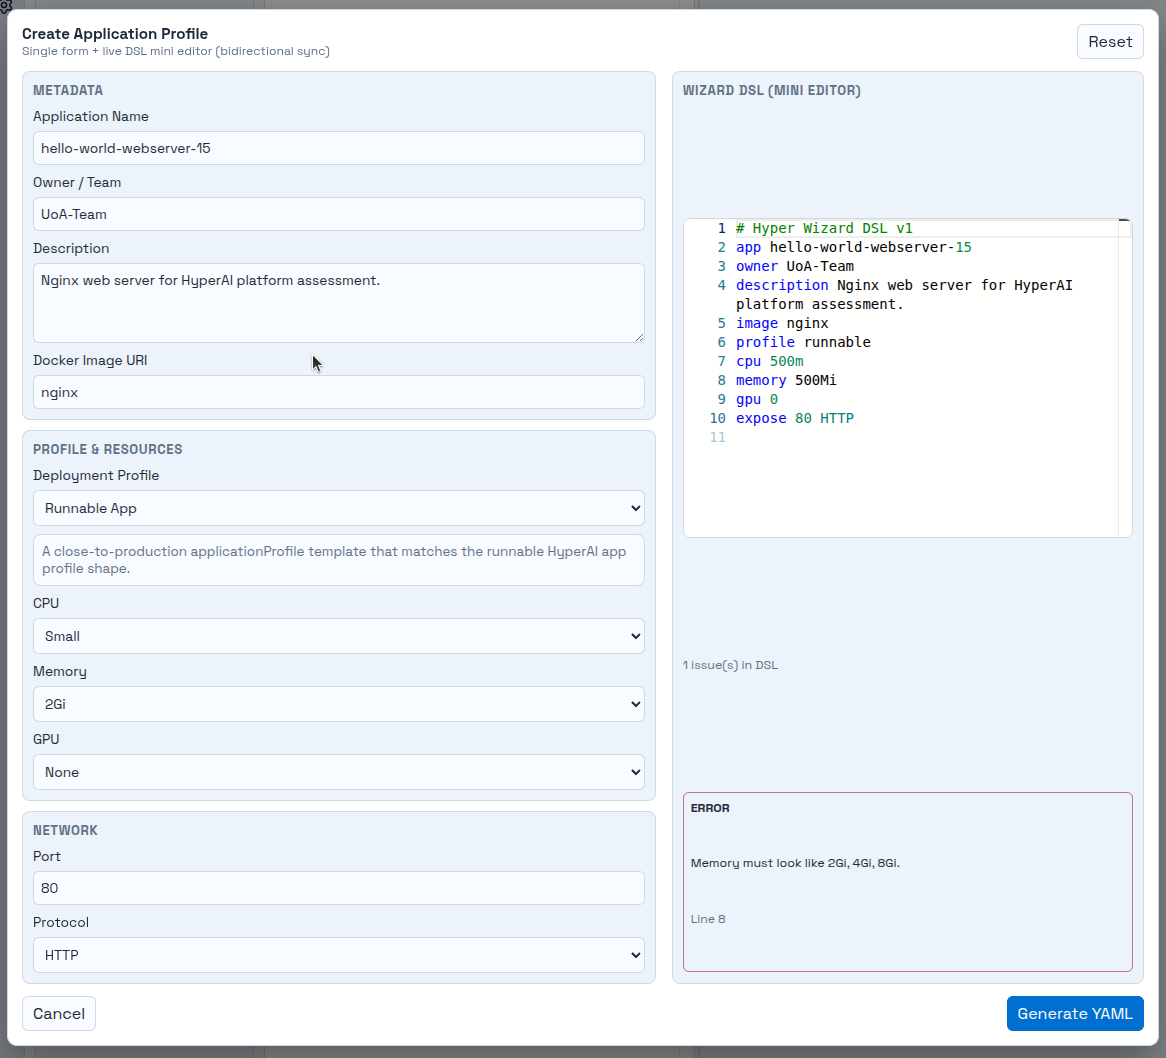Click DSL line gpu 0
The width and height of the screenshot is (1166, 1058).
[x=756, y=399]
